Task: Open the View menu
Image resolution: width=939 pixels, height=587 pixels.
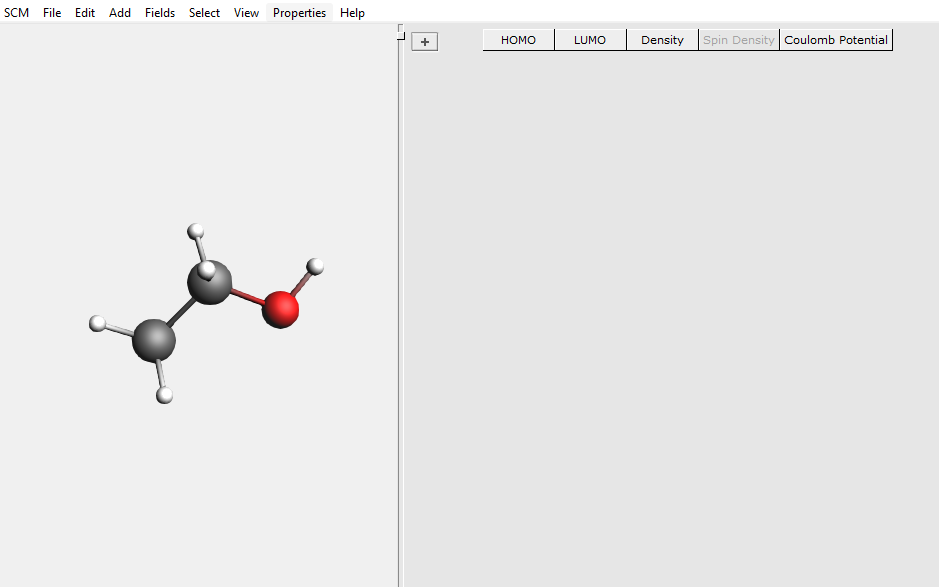Action: click(246, 13)
